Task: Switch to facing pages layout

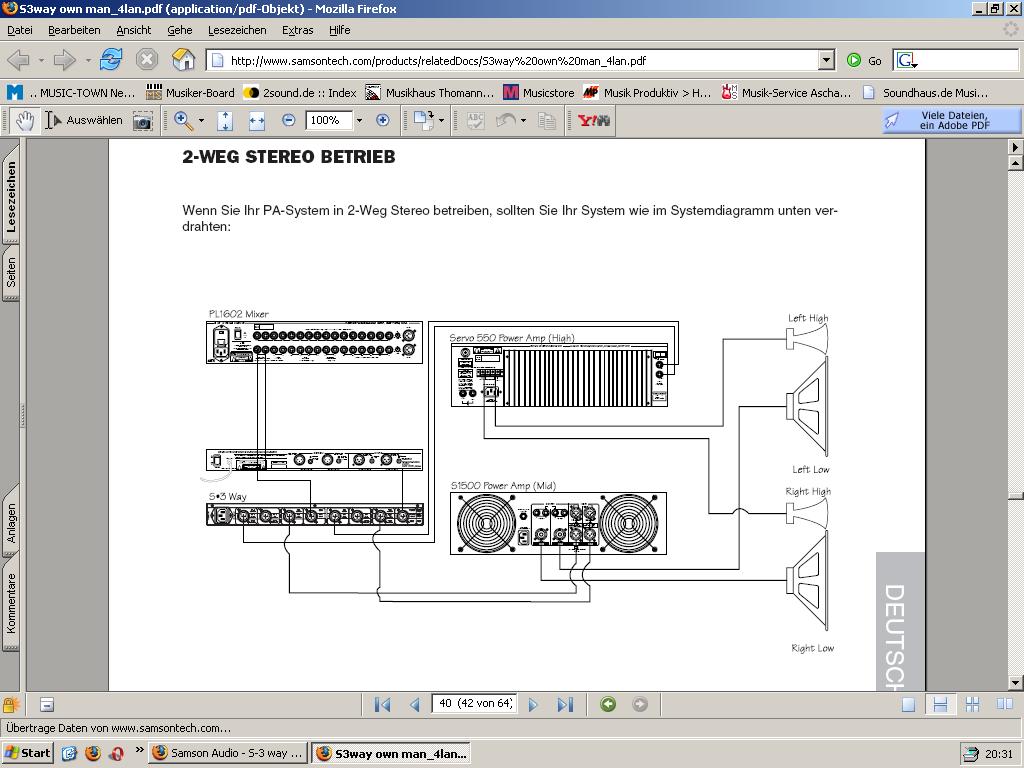Action: click(1004, 704)
